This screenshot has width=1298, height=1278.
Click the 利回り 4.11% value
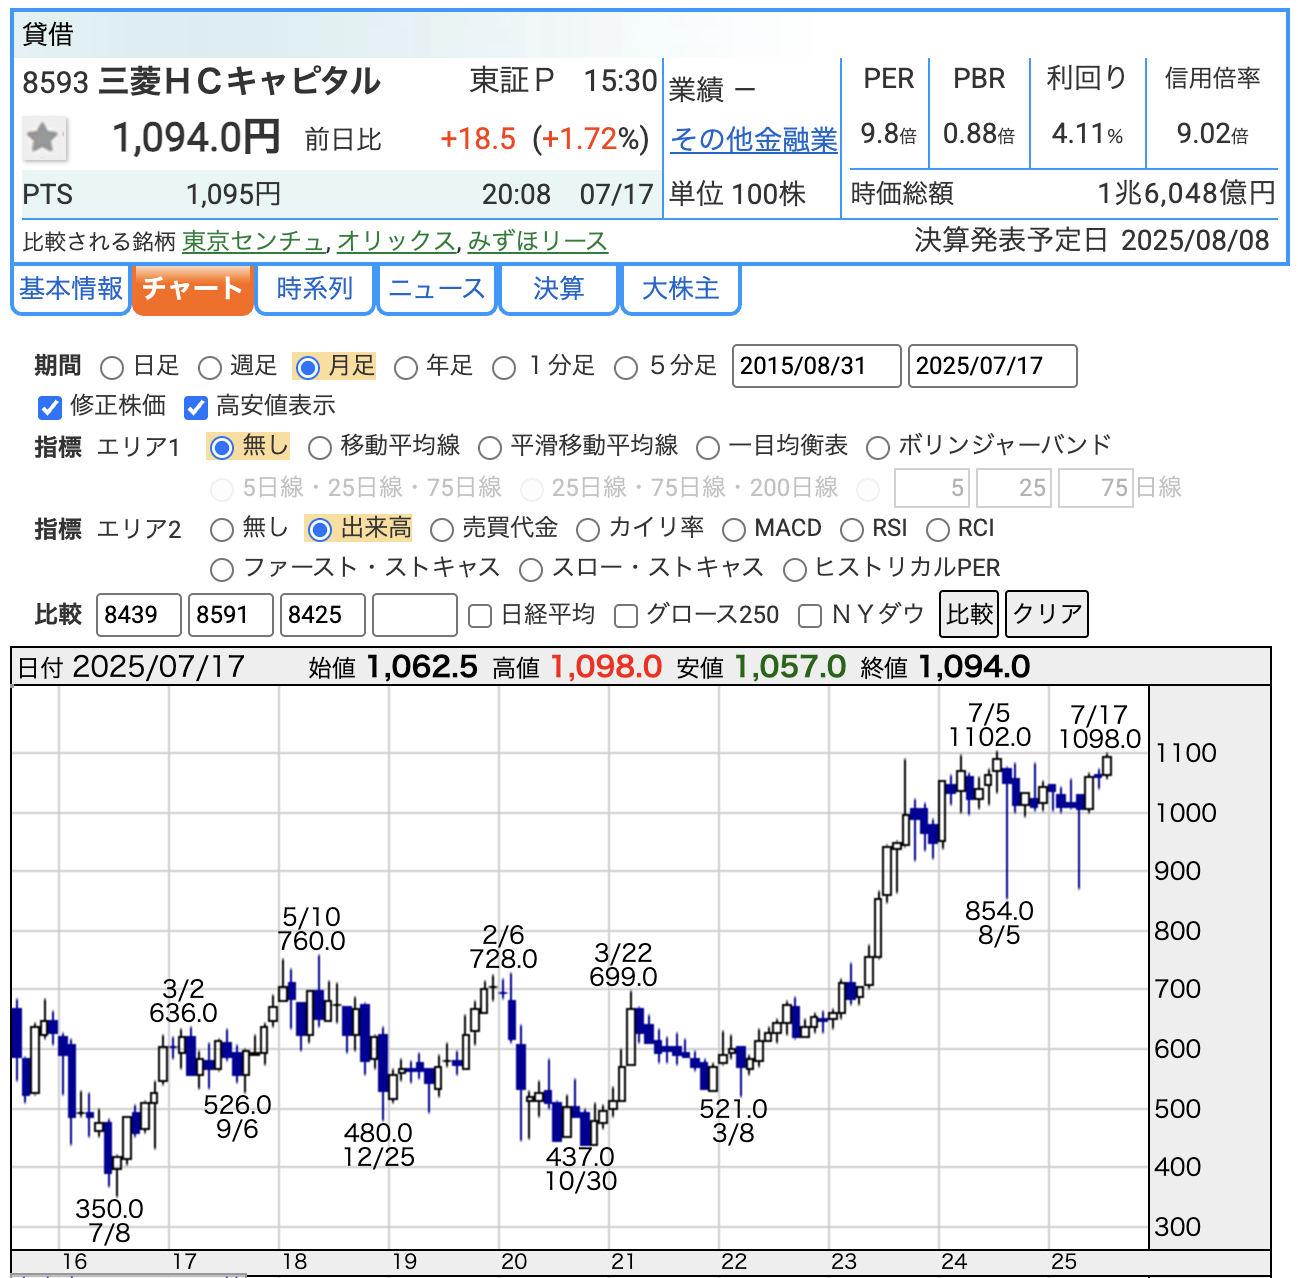(x=1087, y=134)
